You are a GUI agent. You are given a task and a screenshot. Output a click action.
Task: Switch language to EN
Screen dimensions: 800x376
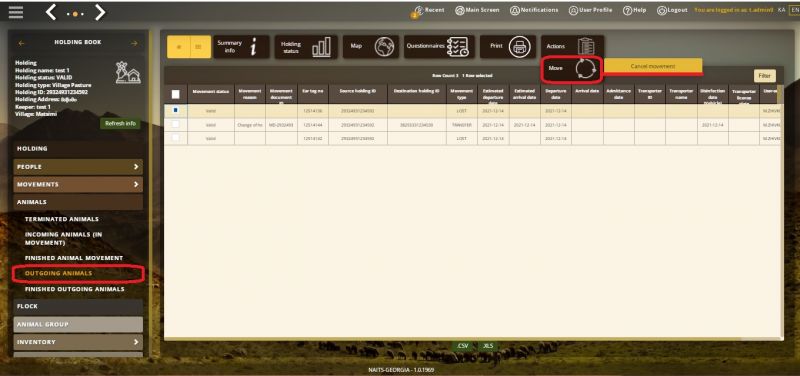(794, 10)
